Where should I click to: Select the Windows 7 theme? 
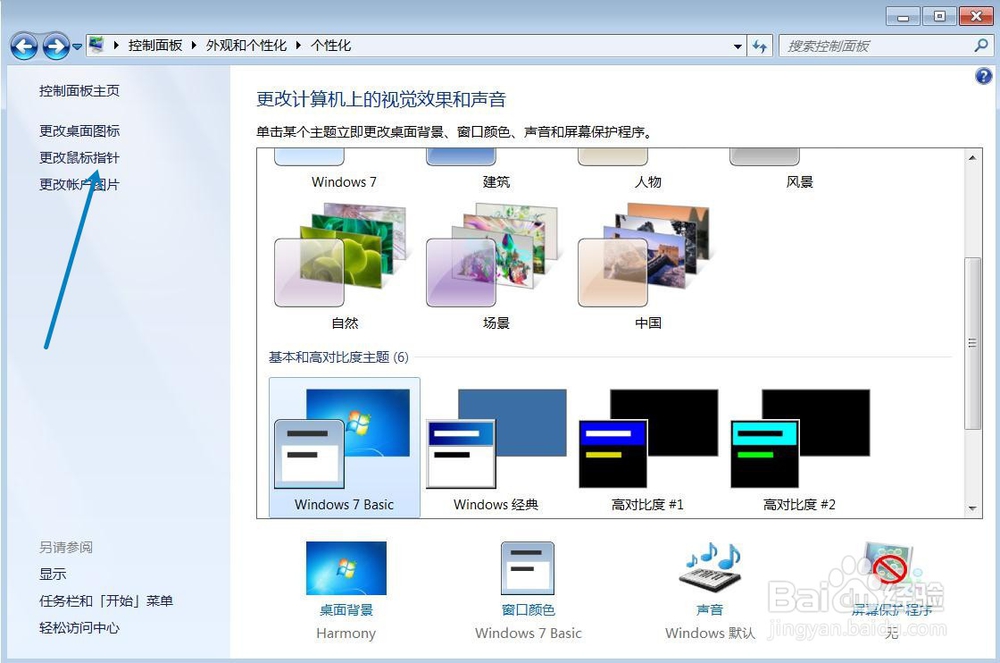(x=344, y=170)
